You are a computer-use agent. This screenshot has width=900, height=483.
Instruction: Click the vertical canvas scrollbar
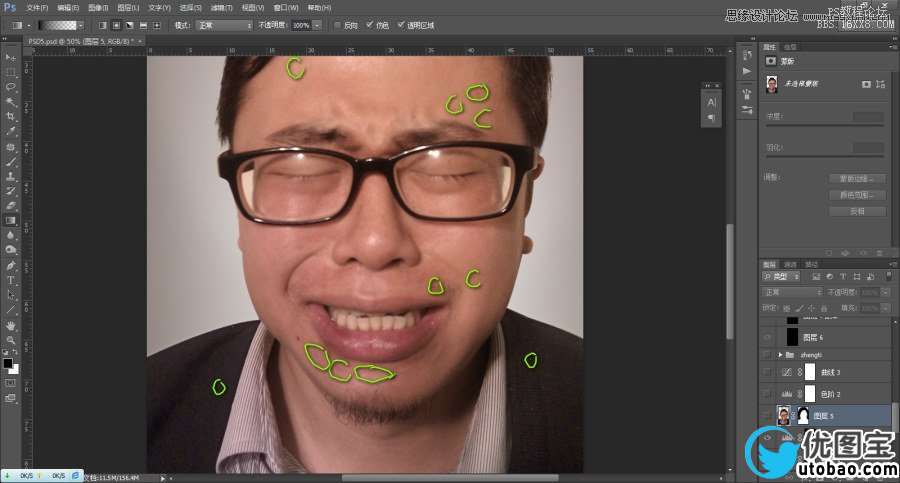730,281
